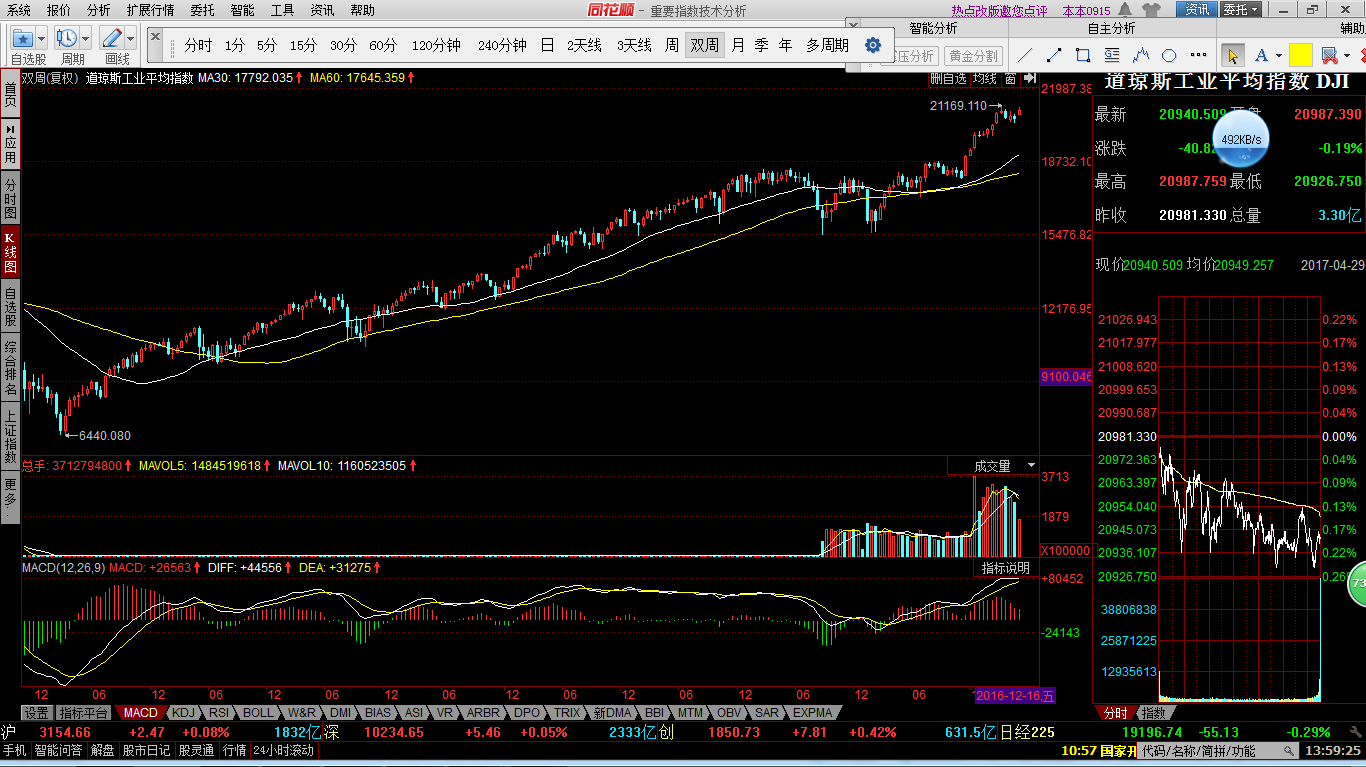Expand the 周期 dropdown arrow

(85, 39)
